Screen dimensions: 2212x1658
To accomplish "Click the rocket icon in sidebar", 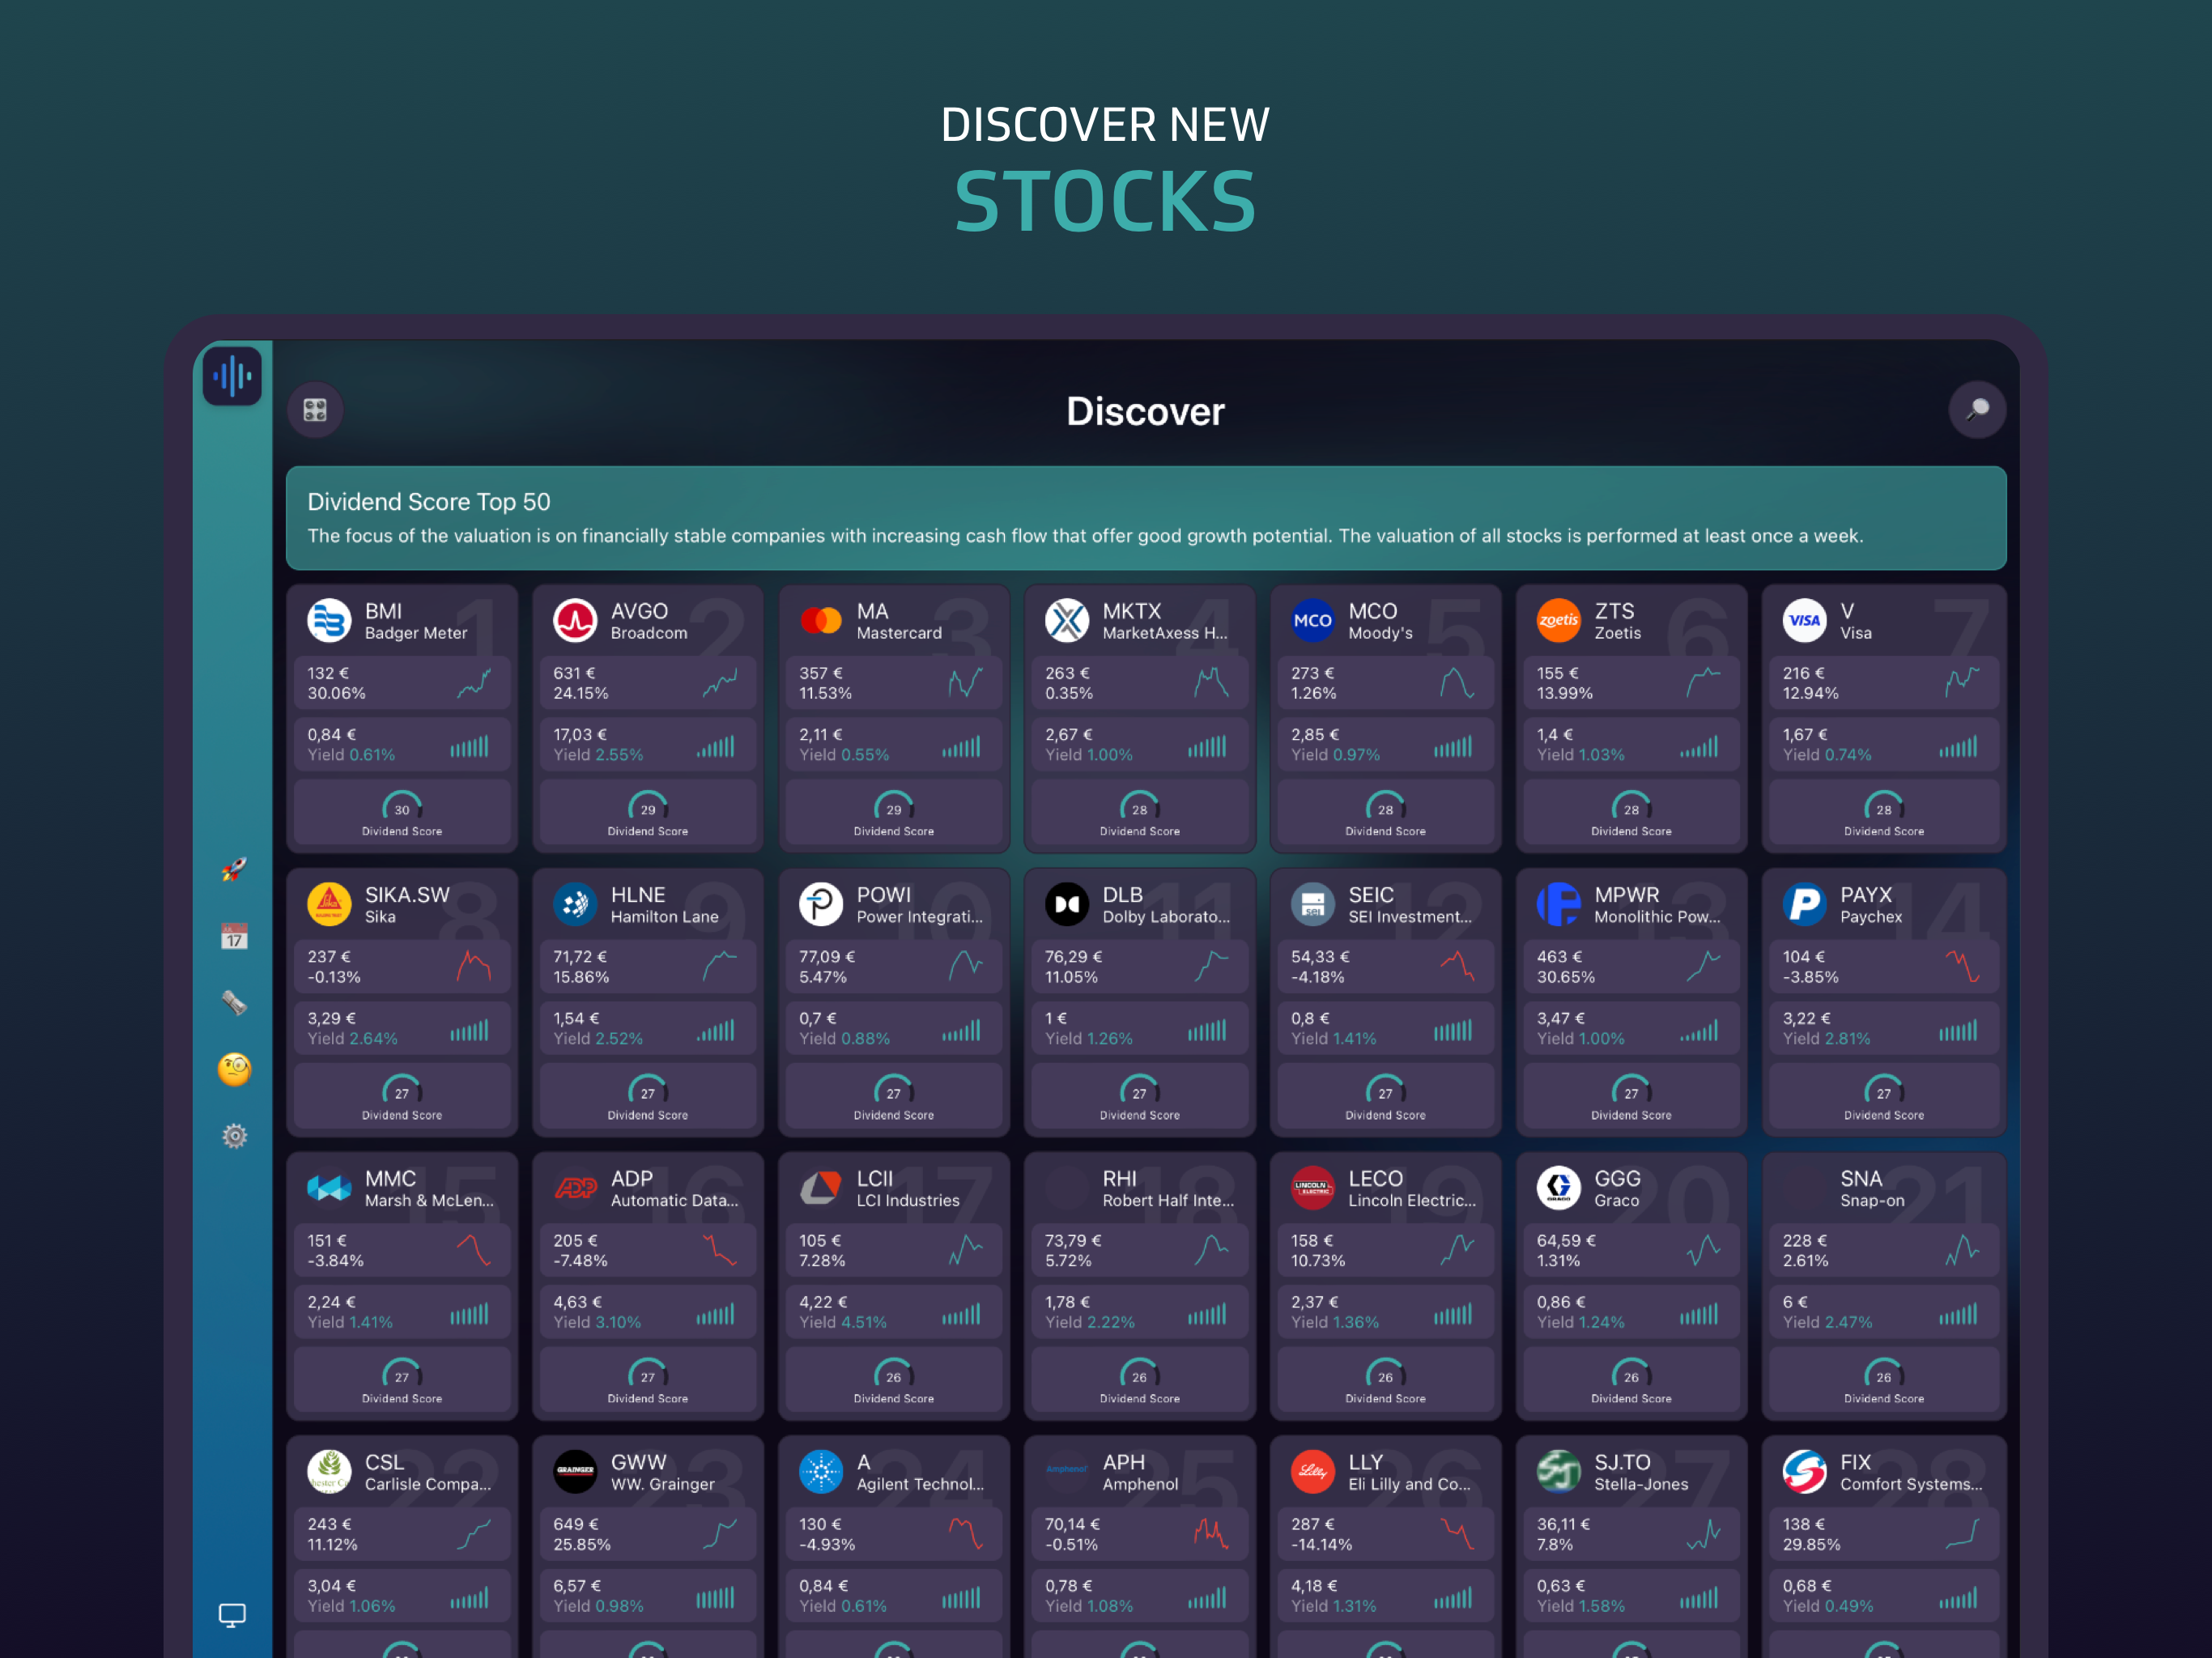I will (233, 869).
